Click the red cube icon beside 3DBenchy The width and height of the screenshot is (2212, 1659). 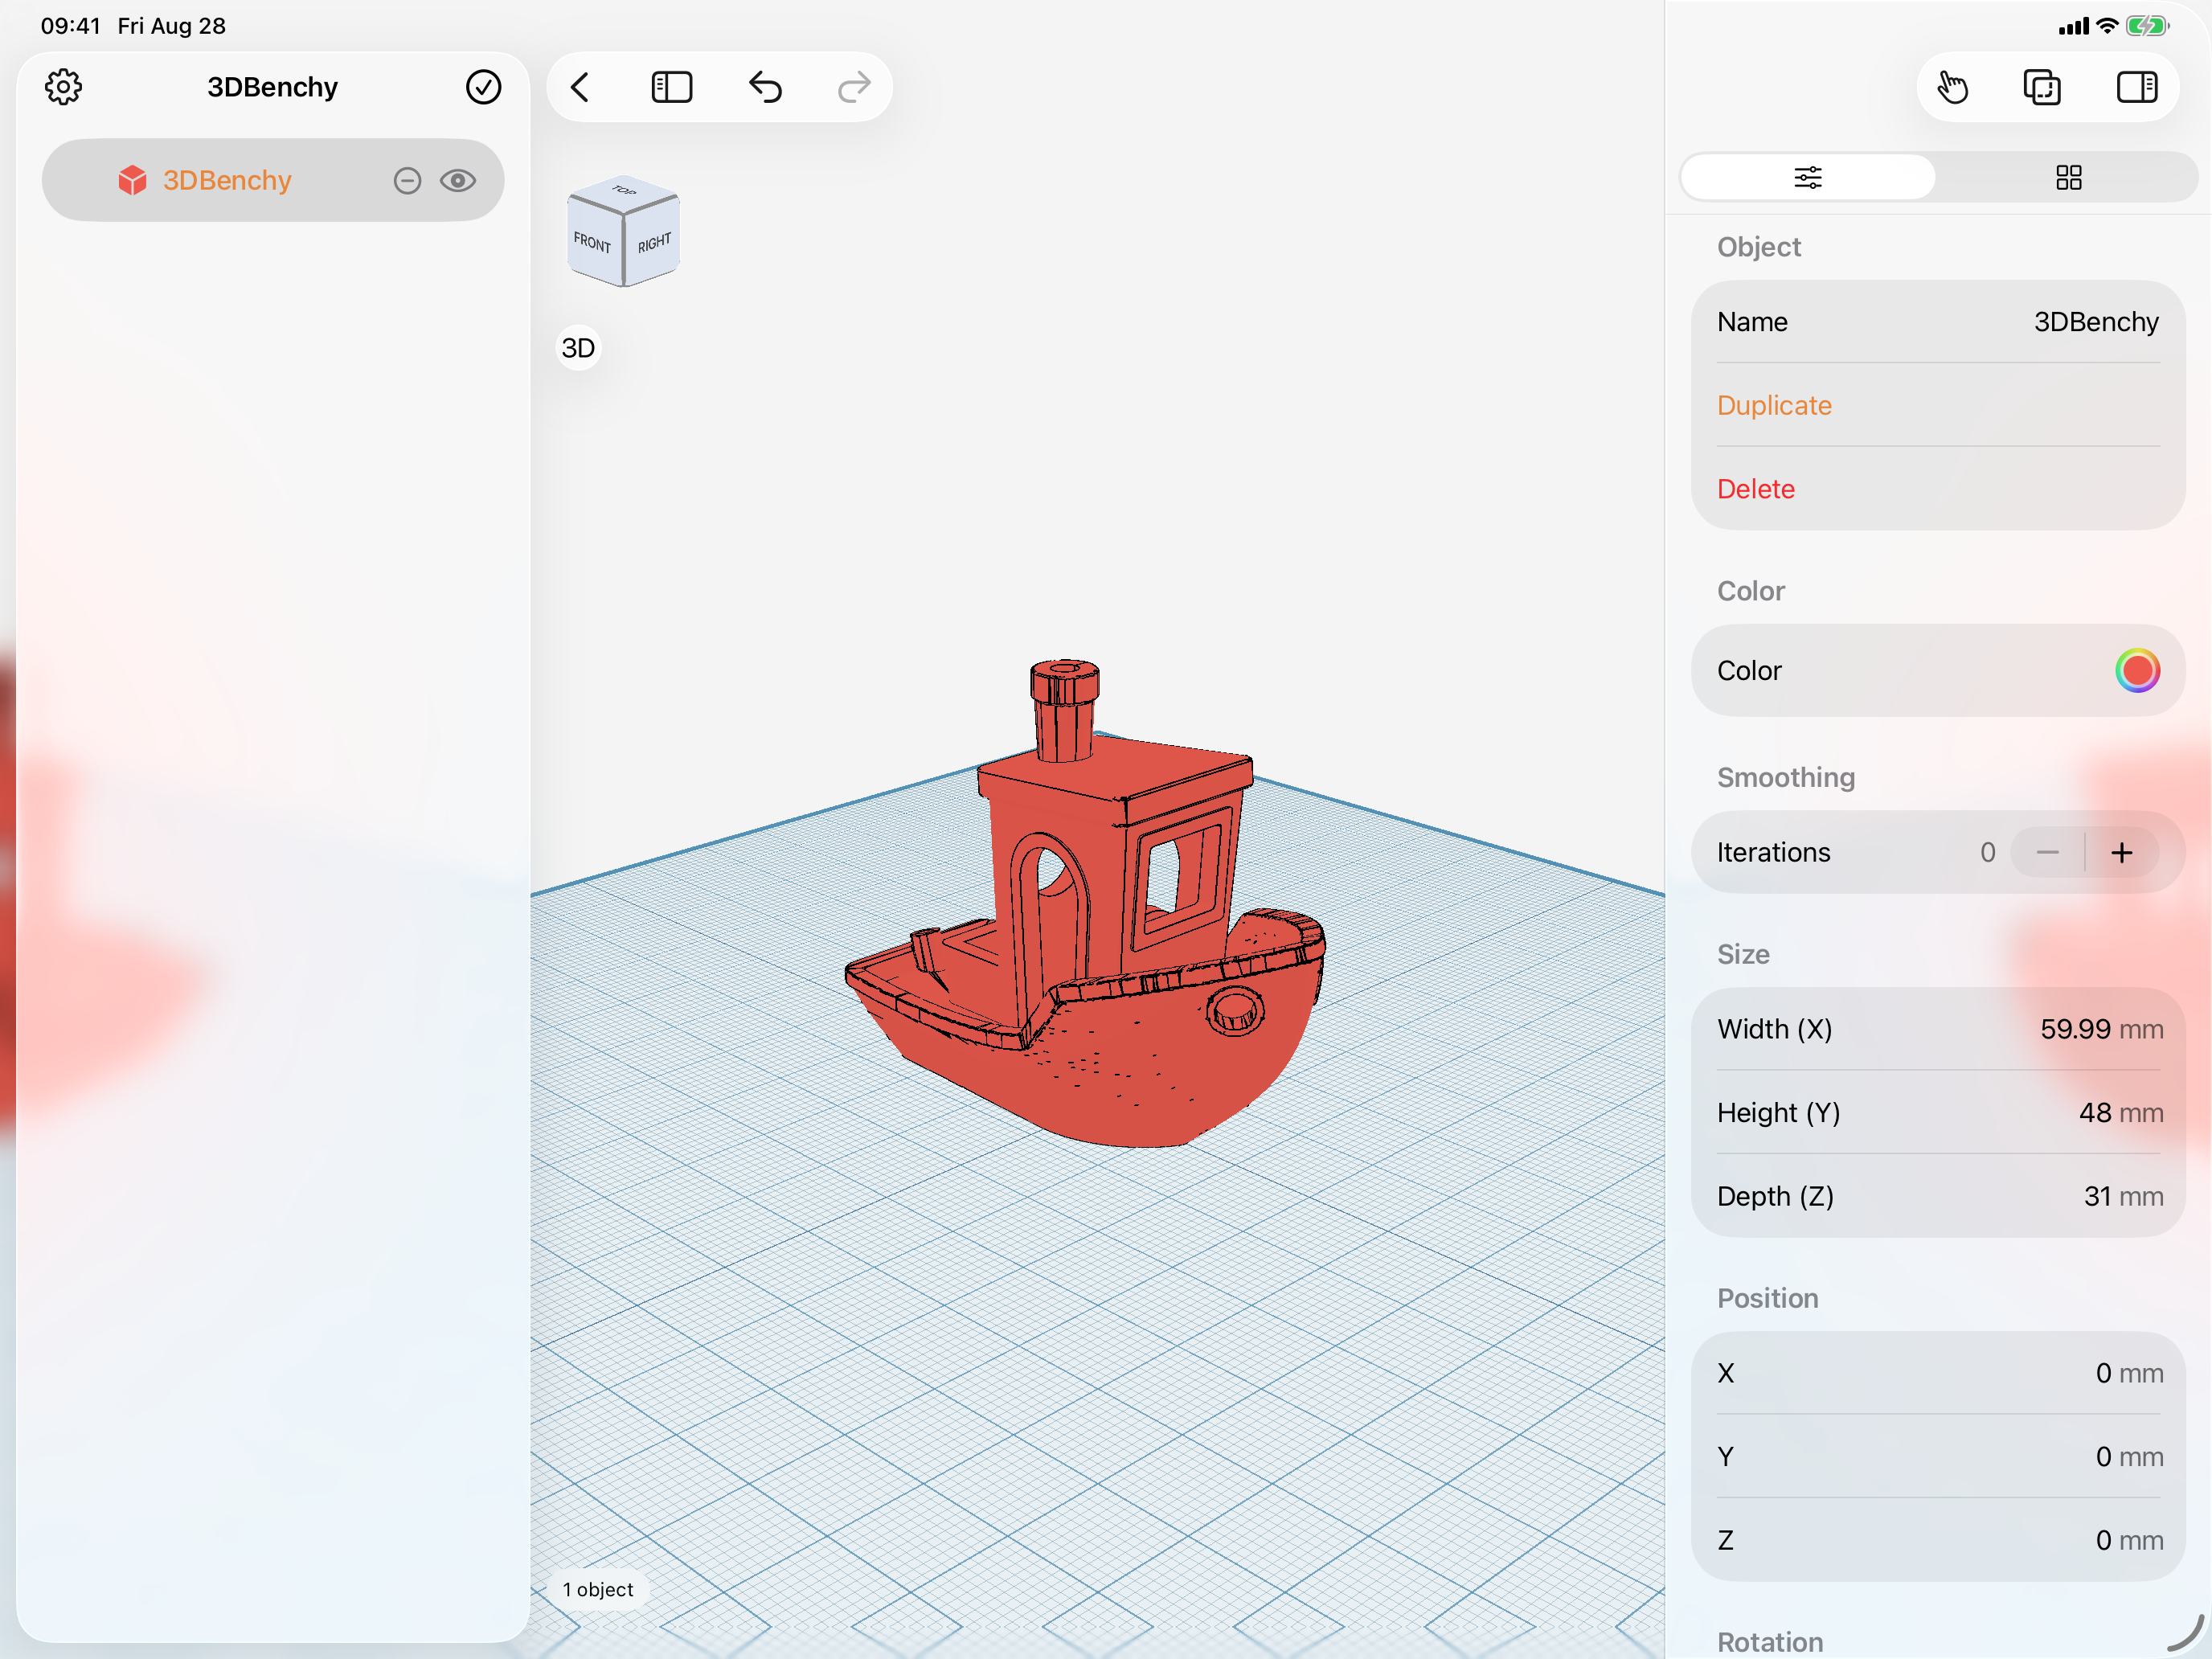pyautogui.click(x=132, y=180)
